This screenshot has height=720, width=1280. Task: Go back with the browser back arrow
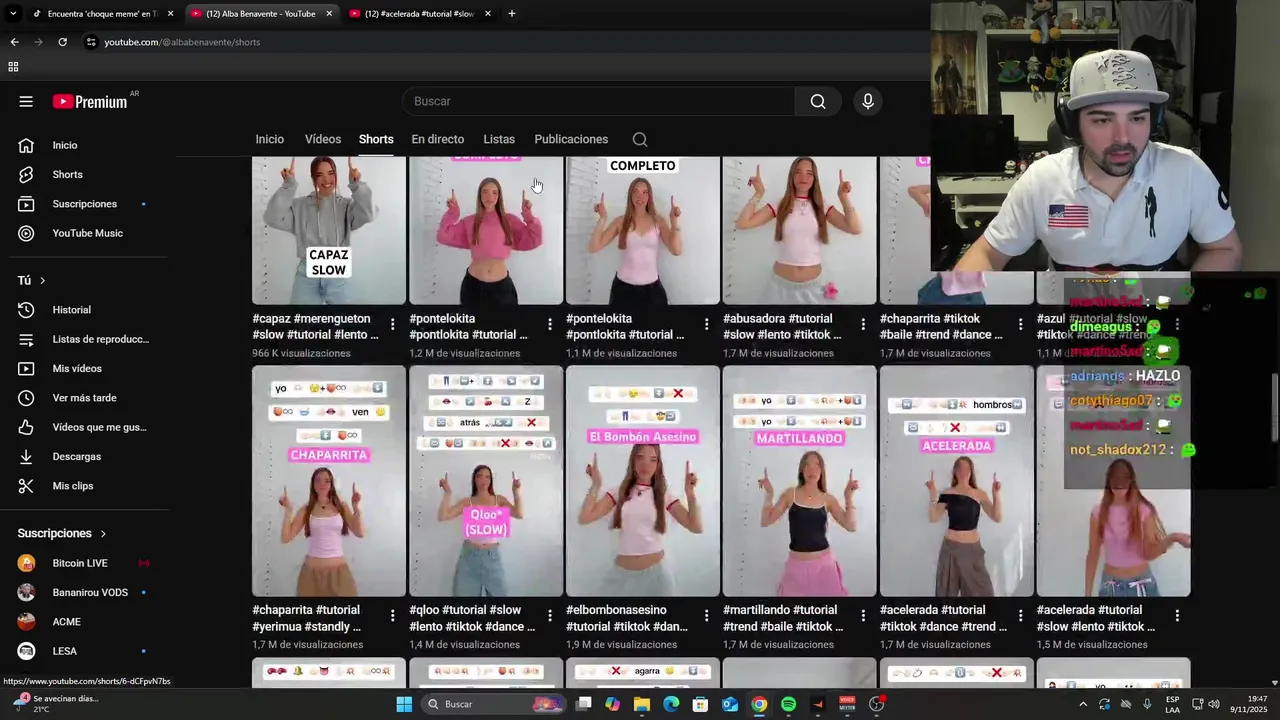click(x=14, y=42)
